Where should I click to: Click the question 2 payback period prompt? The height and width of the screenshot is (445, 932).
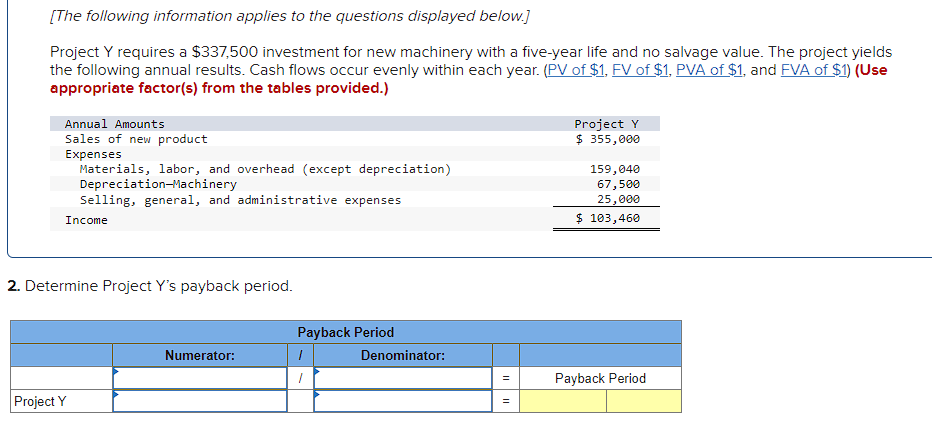click(150, 286)
